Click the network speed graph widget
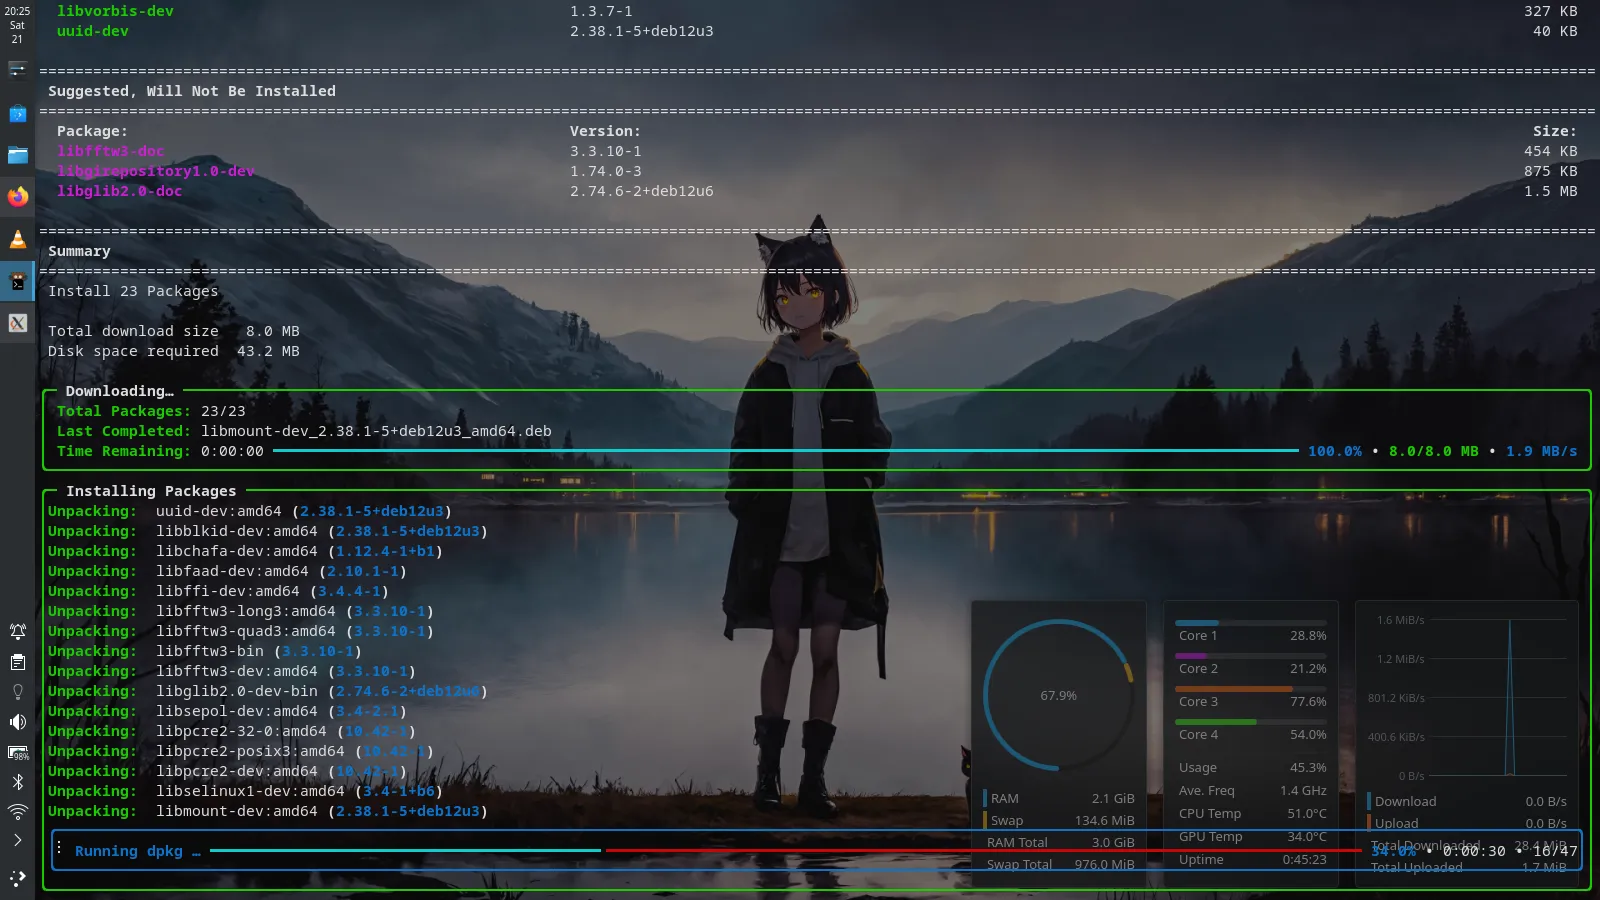This screenshot has width=1600, height=900. pyautogui.click(x=1467, y=697)
